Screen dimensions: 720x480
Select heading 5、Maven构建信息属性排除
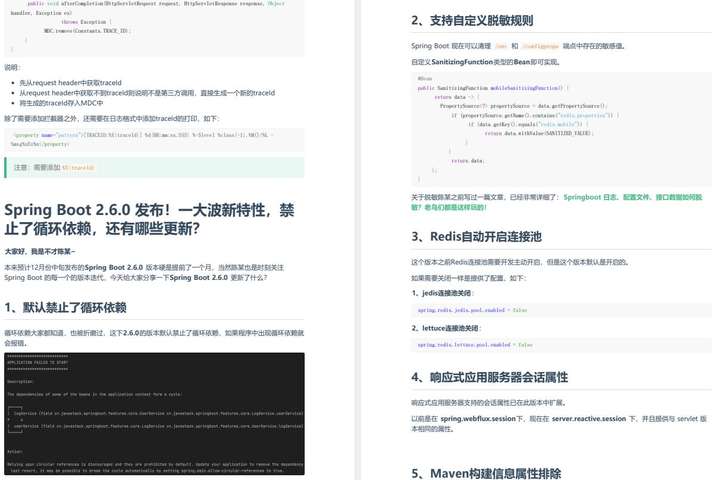486,474
